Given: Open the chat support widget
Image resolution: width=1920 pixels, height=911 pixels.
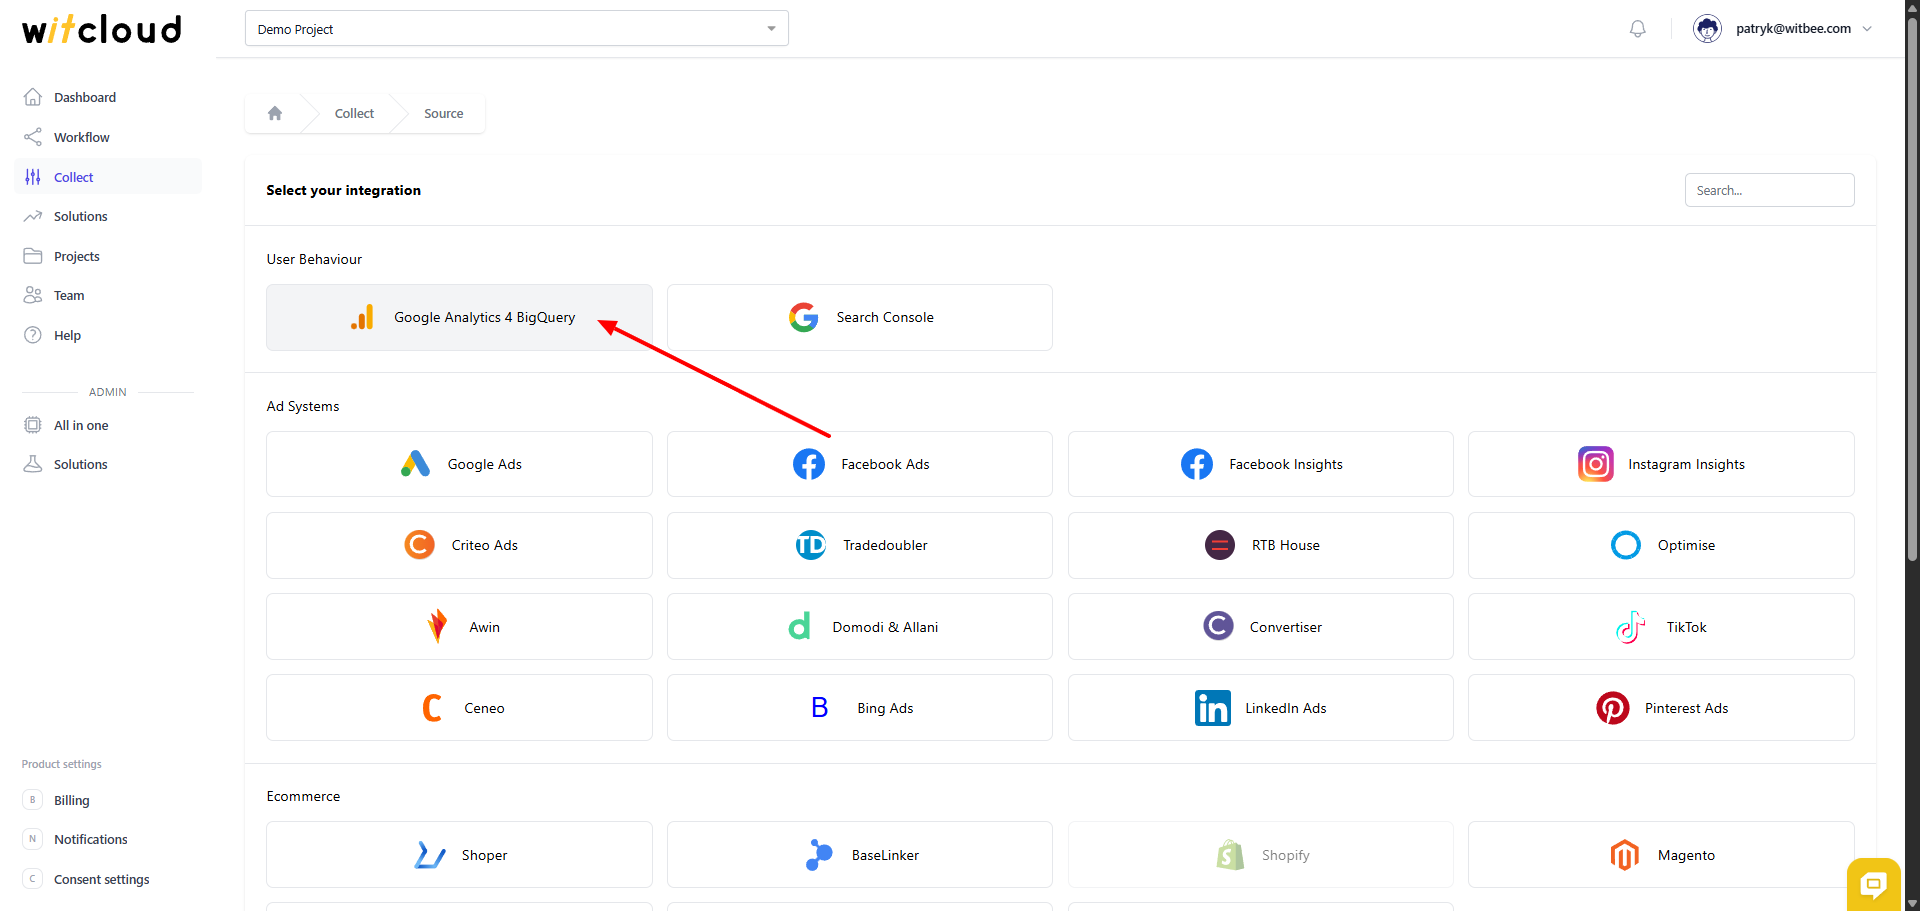Looking at the screenshot, I should 1872,883.
